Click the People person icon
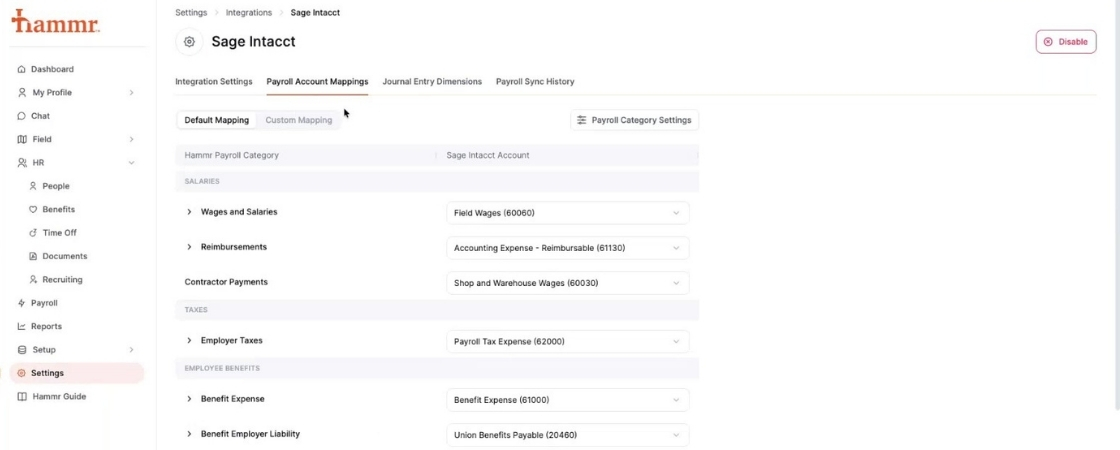1120x450 pixels. [33, 186]
